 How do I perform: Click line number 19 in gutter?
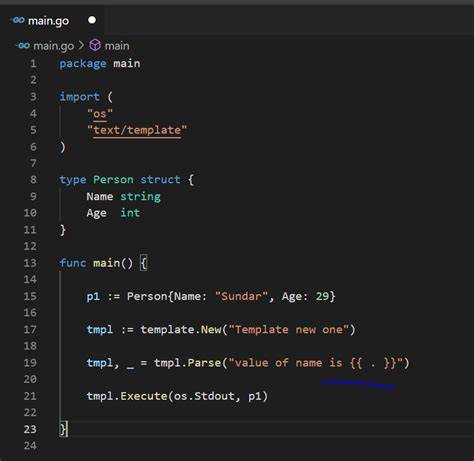pos(30,363)
